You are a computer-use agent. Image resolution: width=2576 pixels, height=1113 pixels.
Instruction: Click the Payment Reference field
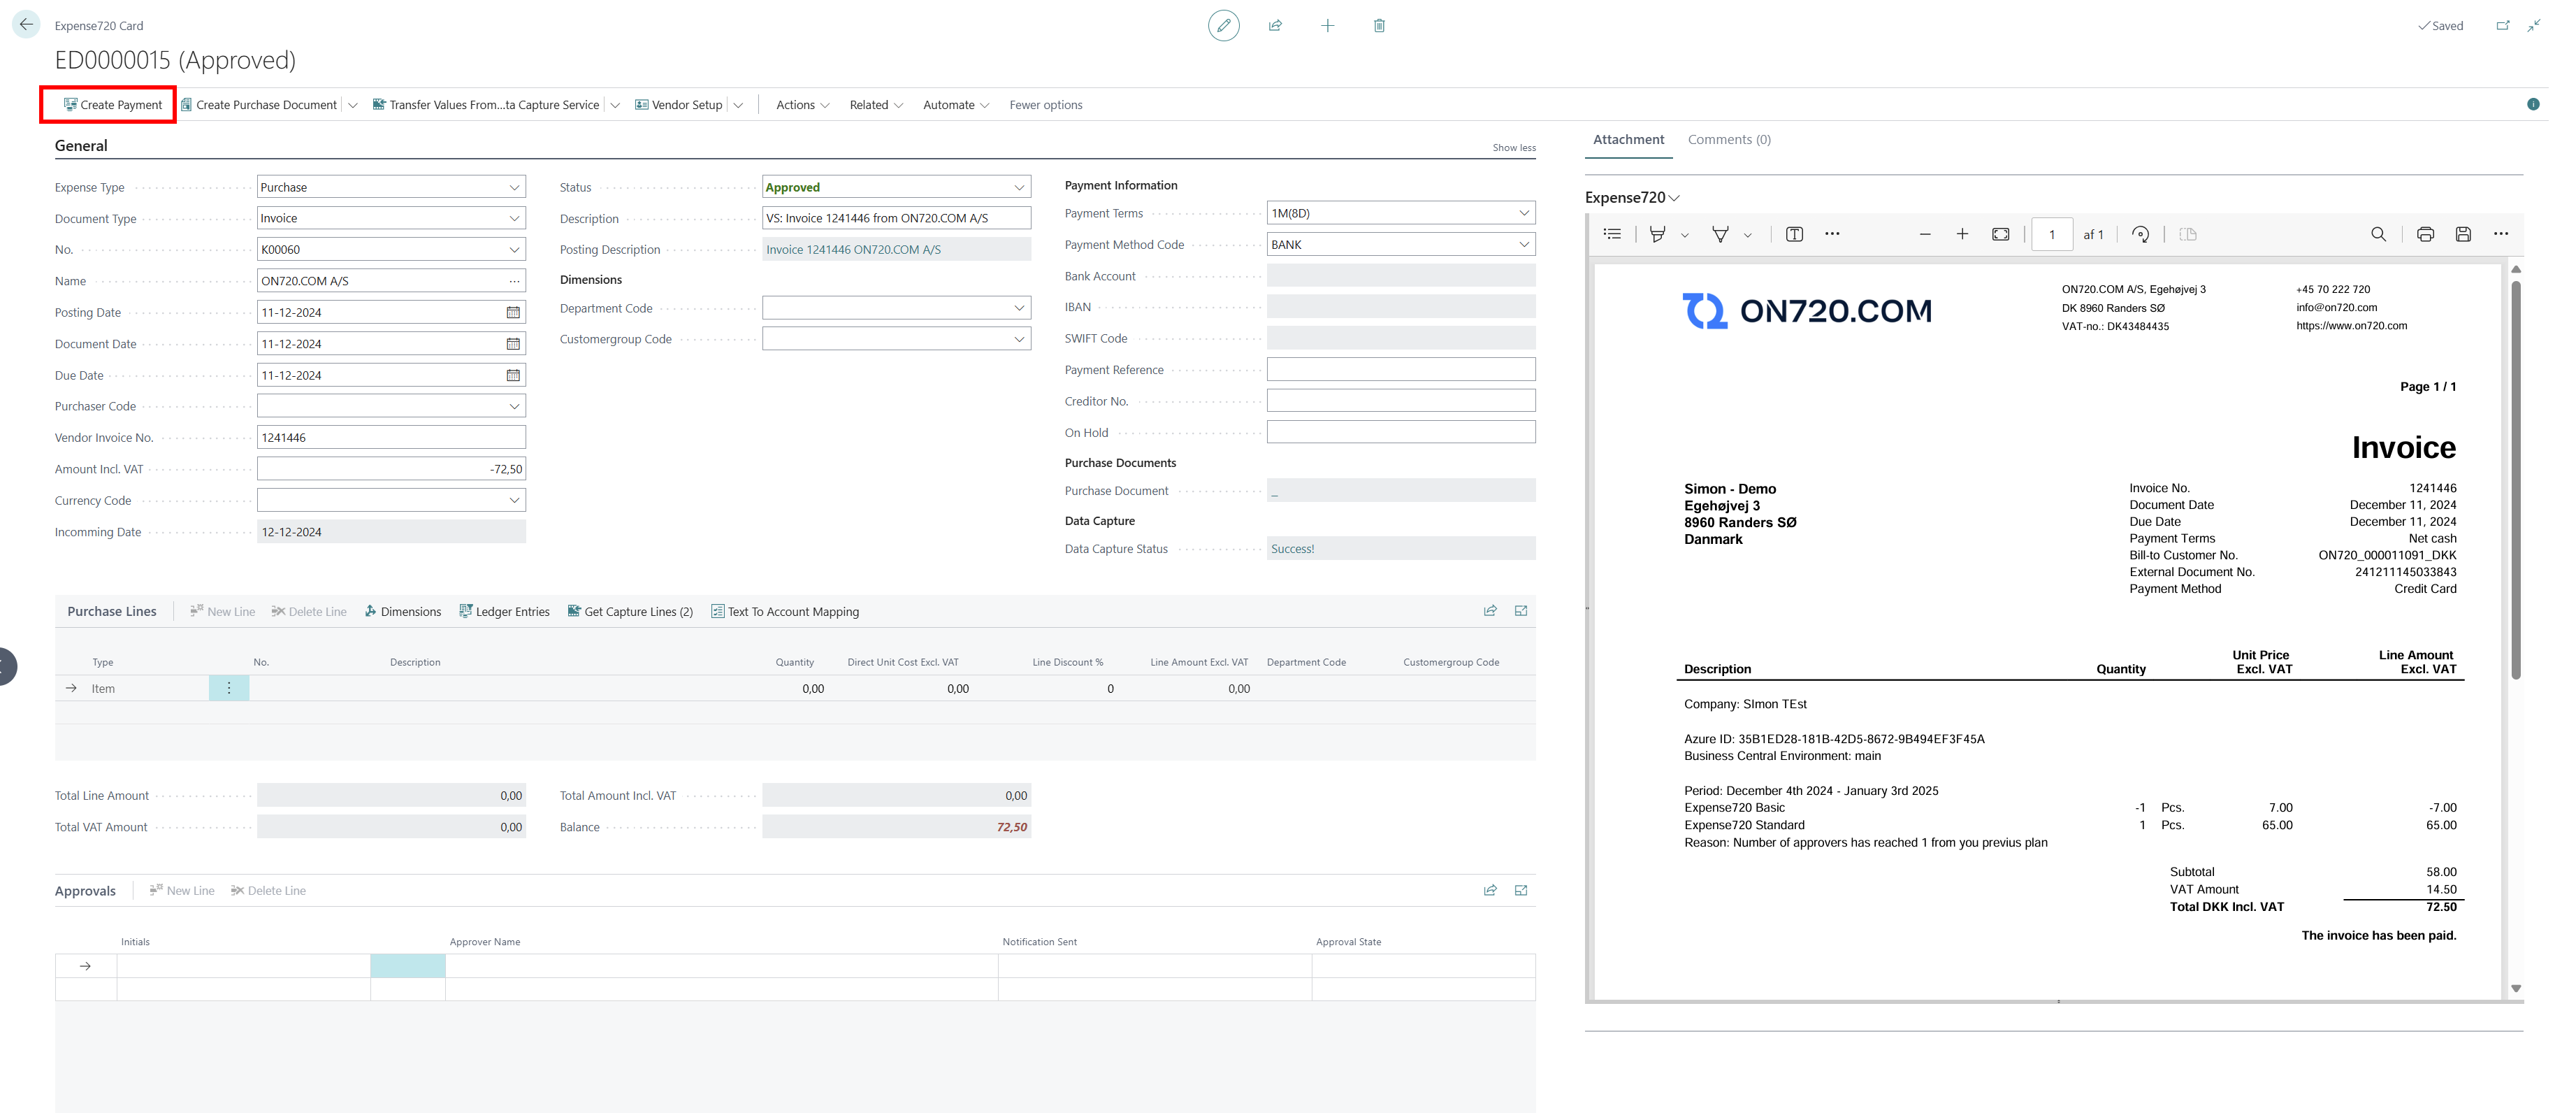pos(1400,370)
